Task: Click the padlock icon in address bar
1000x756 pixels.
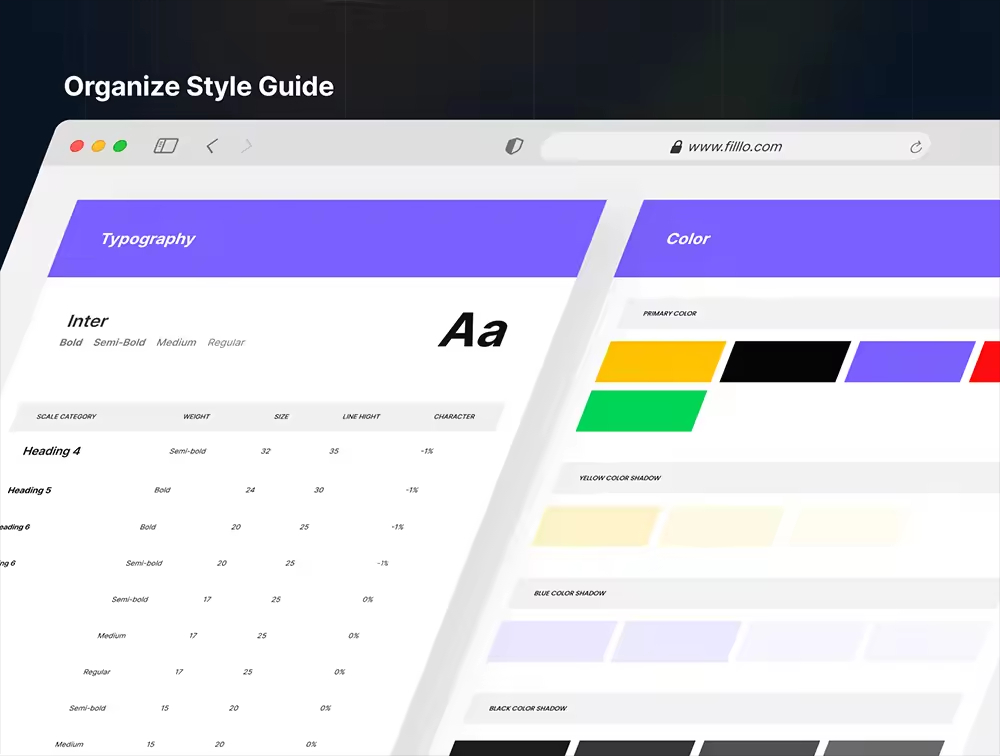Action: pos(677,147)
